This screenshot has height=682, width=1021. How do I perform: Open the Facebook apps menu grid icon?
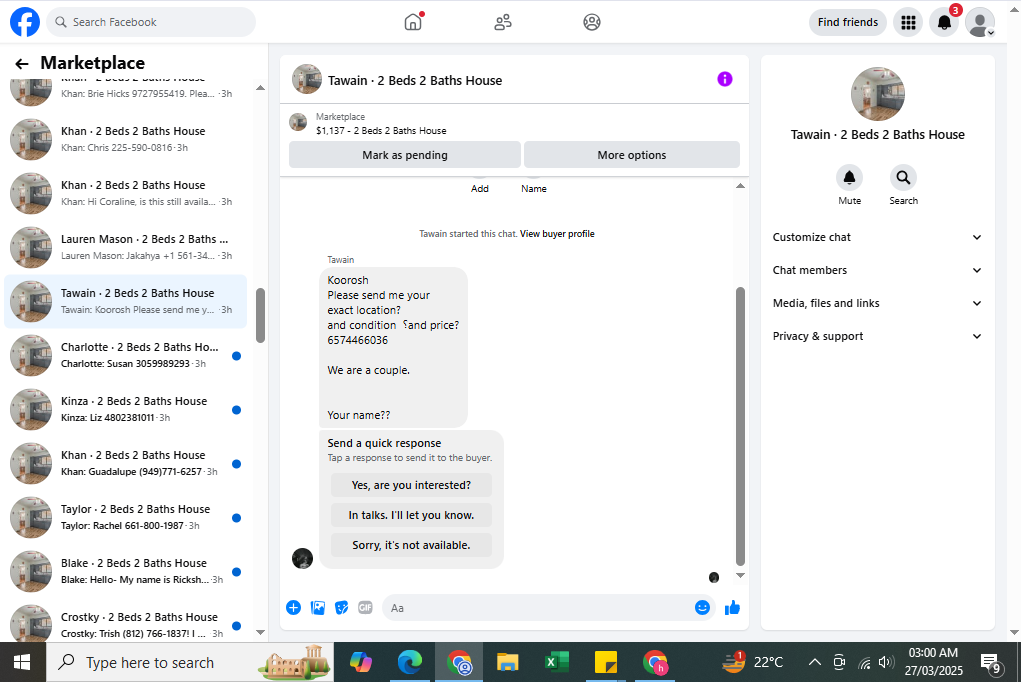click(x=908, y=23)
